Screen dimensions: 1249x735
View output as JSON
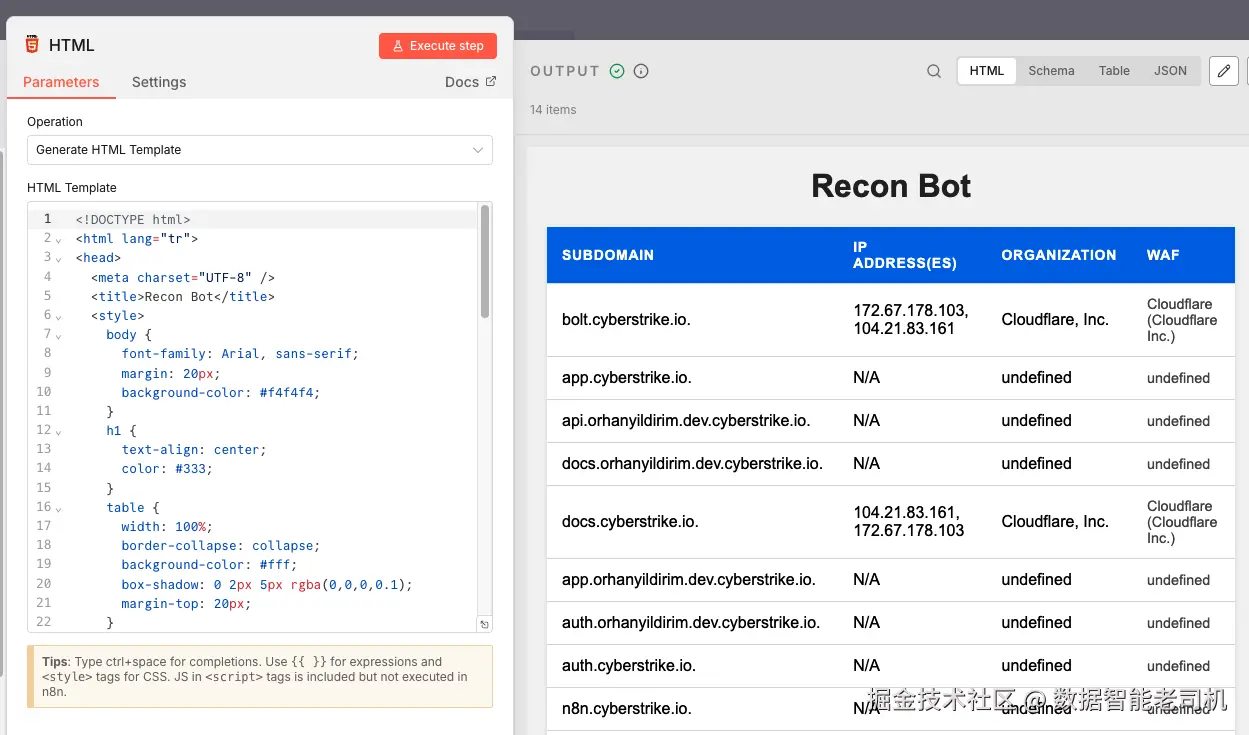coord(1170,71)
